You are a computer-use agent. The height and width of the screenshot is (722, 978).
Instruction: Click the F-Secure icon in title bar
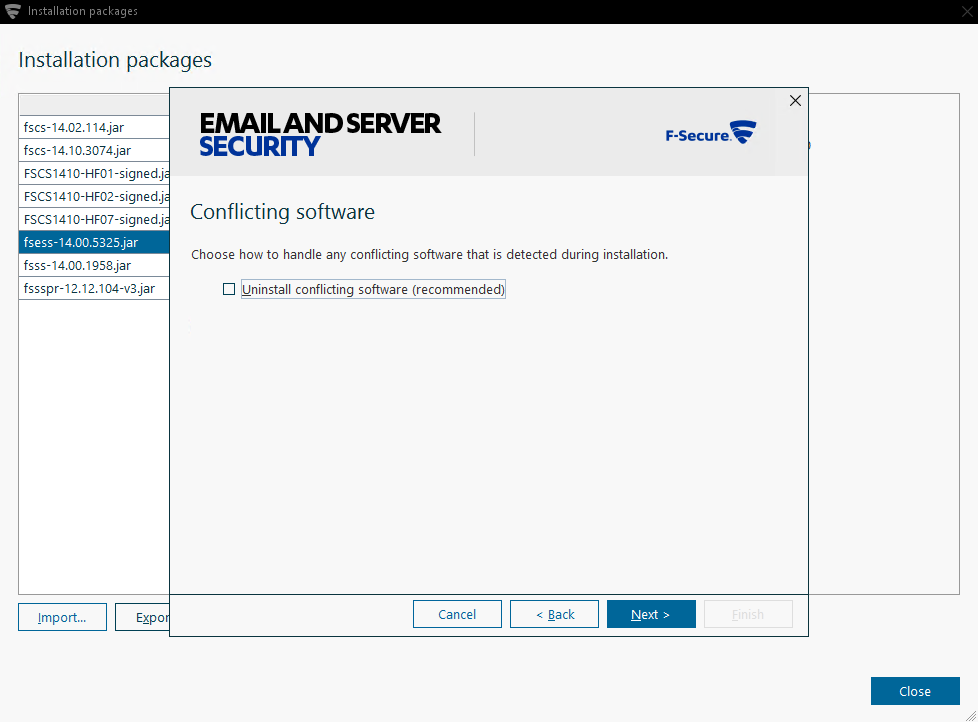point(12,11)
